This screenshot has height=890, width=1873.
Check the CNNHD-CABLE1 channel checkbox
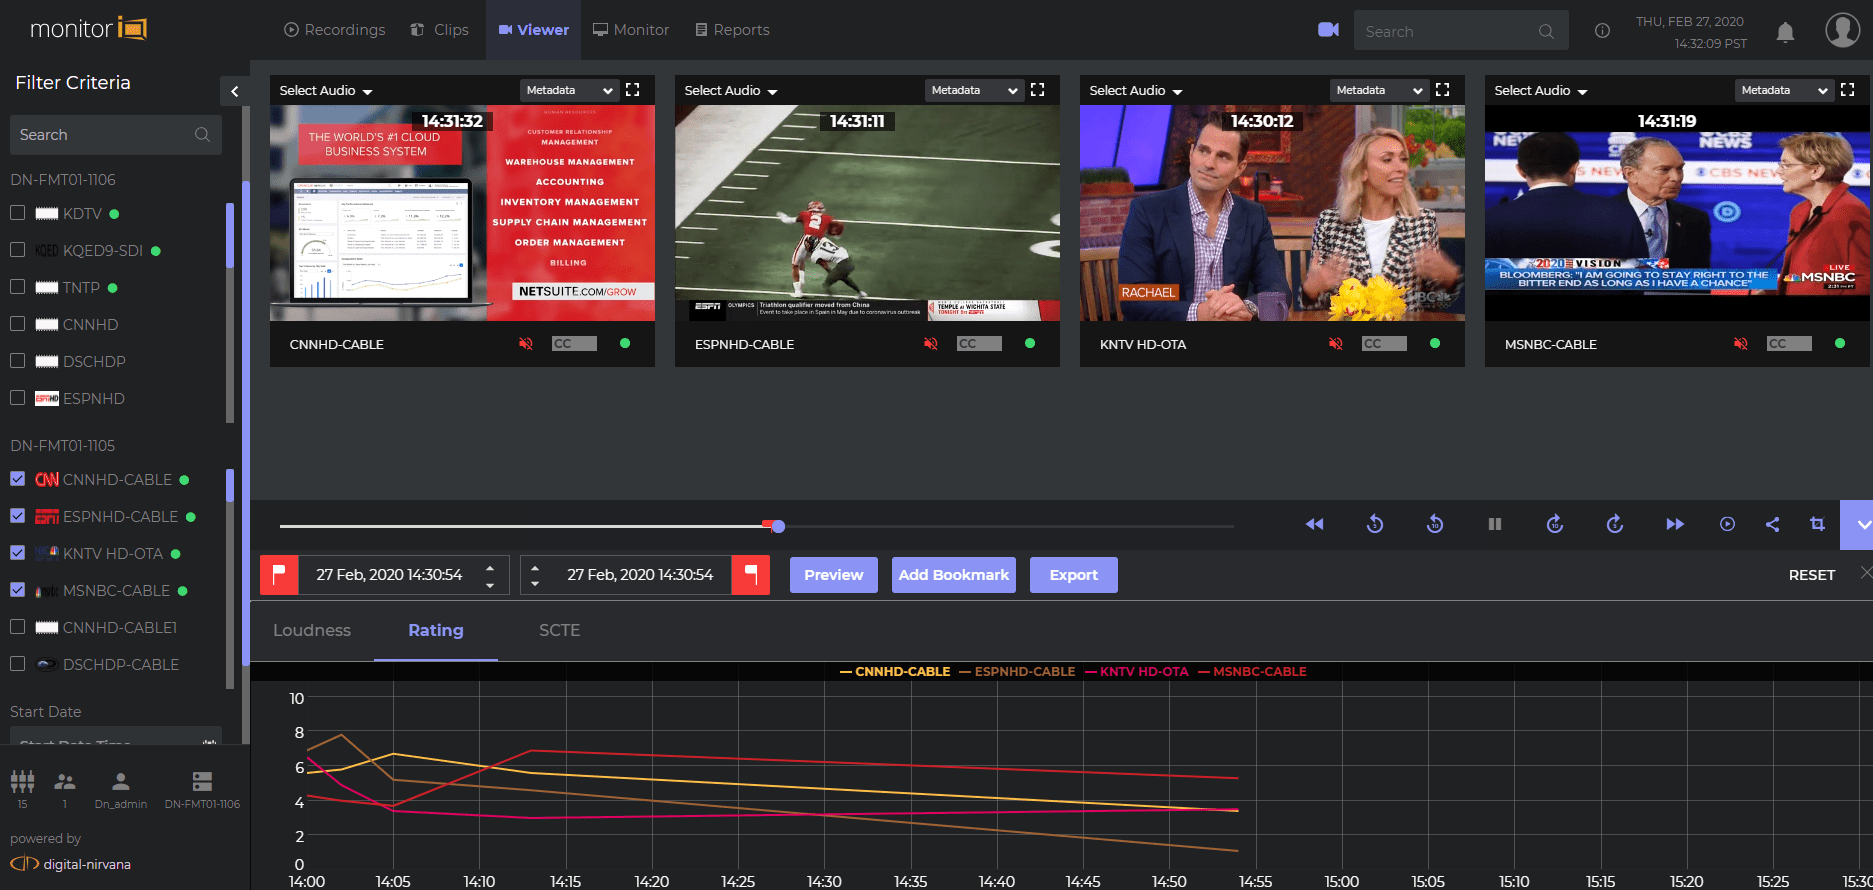pyautogui.click(x=17, y=627)
